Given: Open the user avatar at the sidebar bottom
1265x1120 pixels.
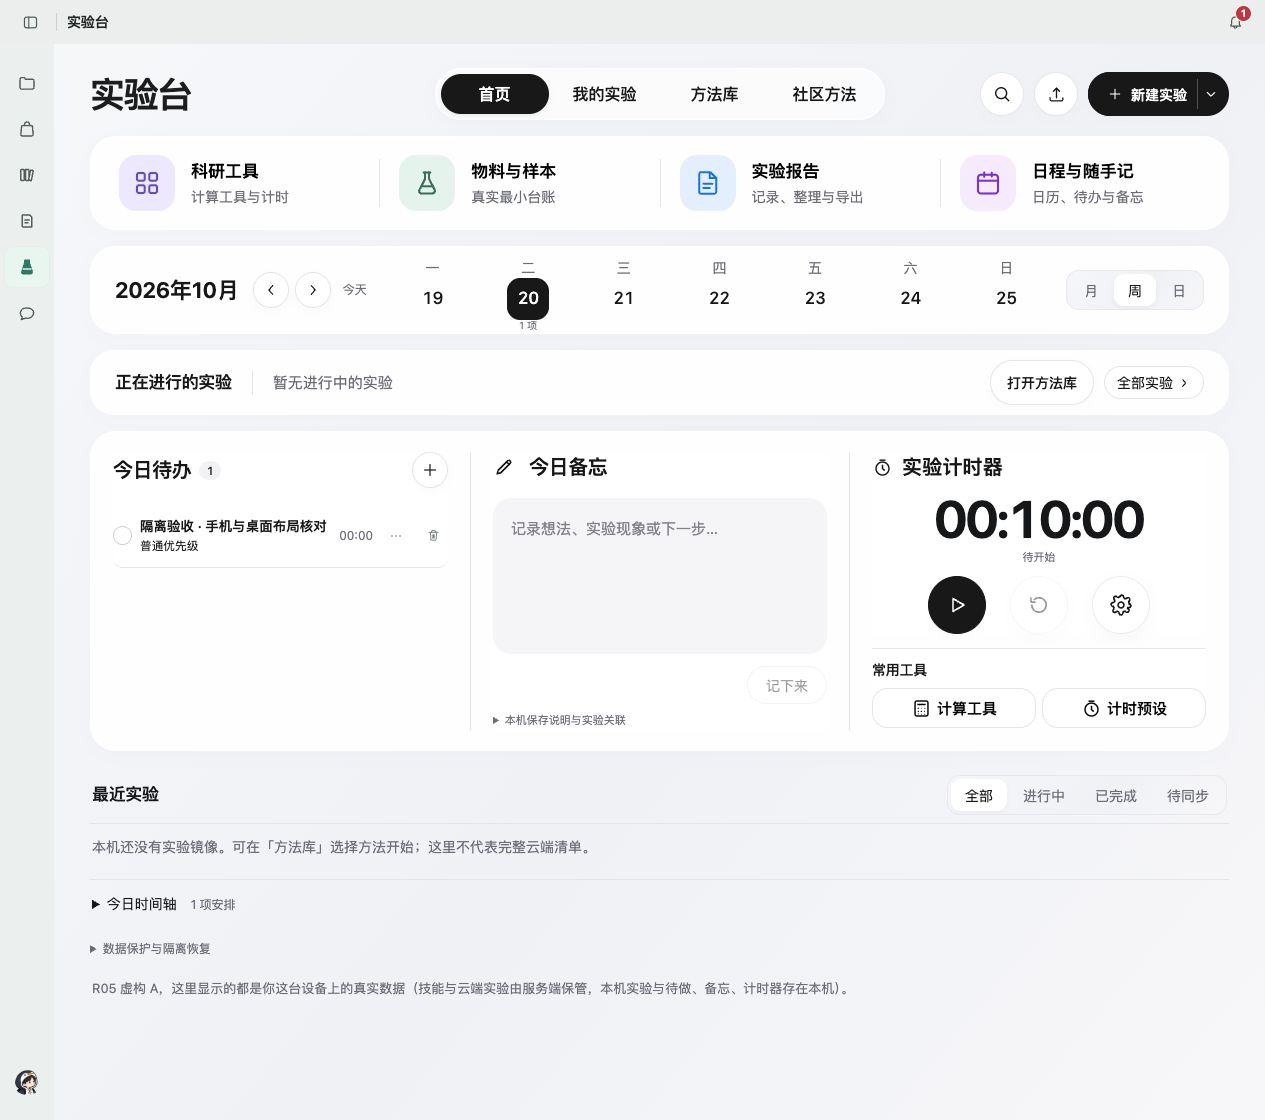Looking at the screenshot, I should pos(27,1081).
